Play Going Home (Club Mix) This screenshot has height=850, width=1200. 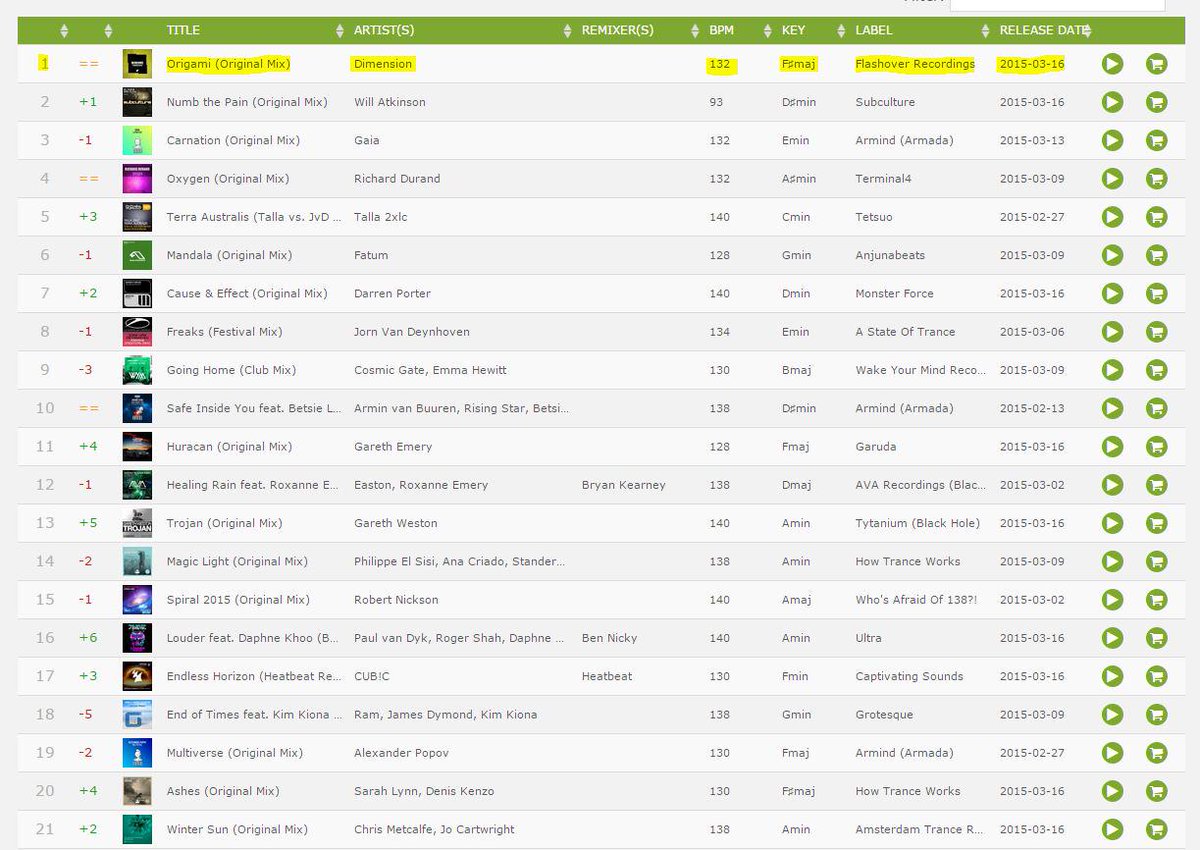tap(1112, 370)
